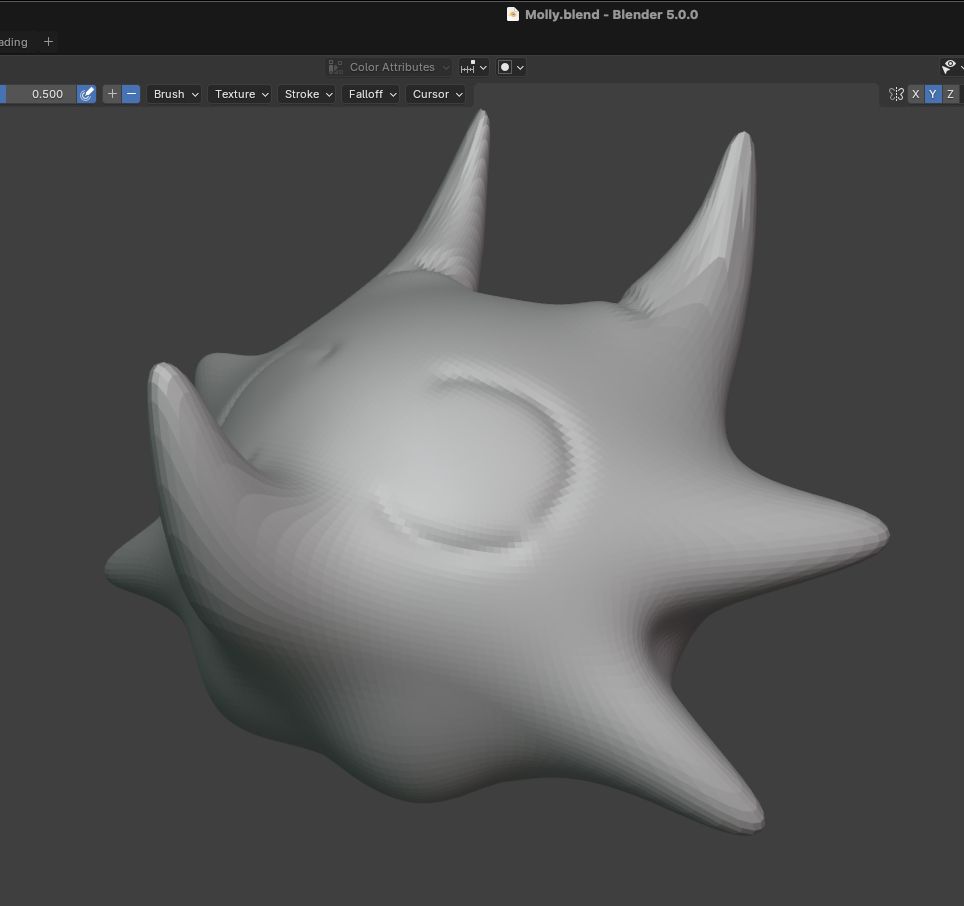Expand the Texture dropdown
Image resolution: width=964 pixels, height=906 pixels.
pyautogui.click(x=240, y=94)
